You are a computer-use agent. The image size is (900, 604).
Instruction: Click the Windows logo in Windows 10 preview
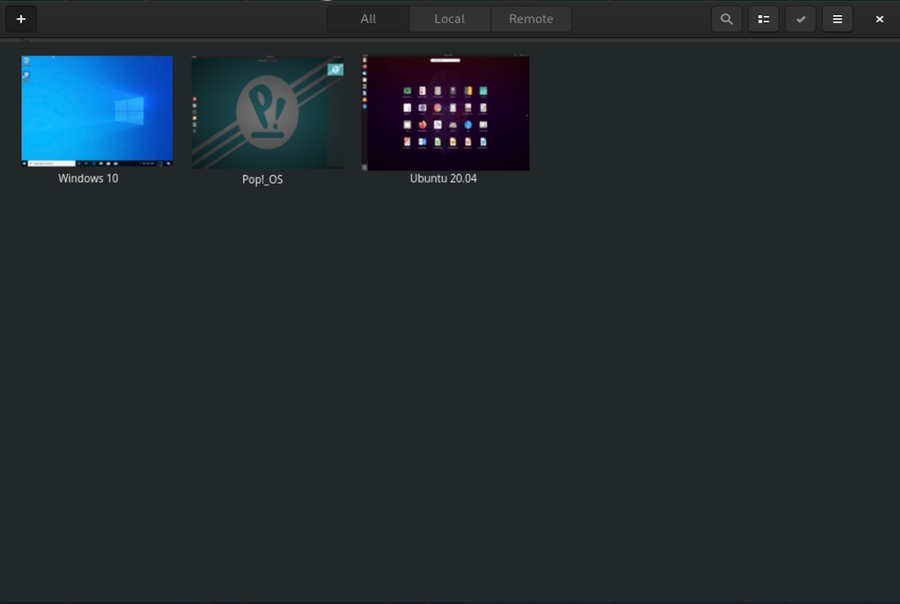pyautogui.click(x=129, y=110)
